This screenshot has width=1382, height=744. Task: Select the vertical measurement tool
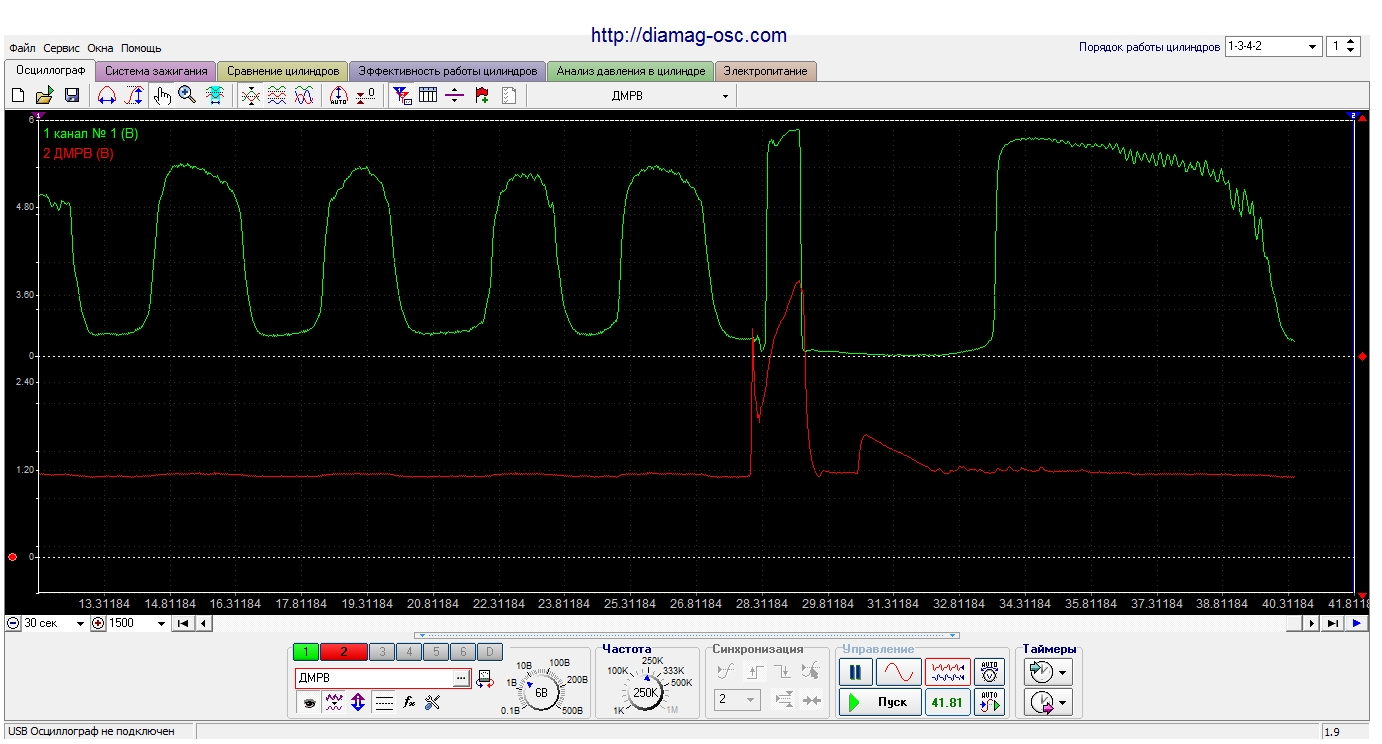pos(134,95)
